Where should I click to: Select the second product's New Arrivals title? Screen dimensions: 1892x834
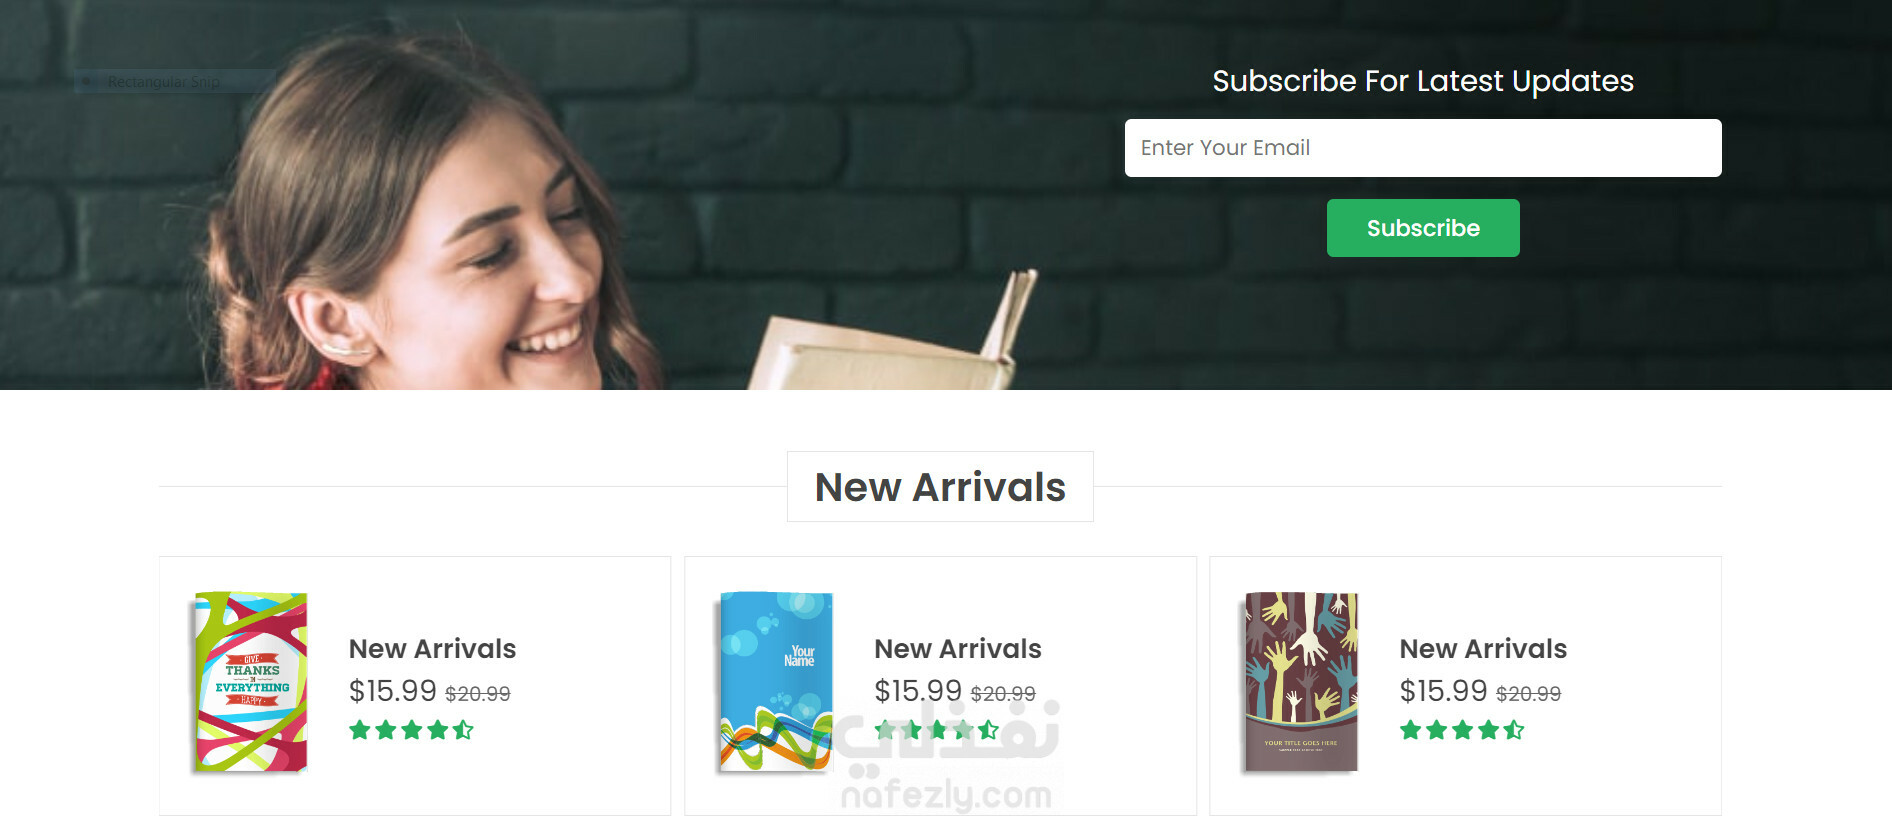coord(958,649)
